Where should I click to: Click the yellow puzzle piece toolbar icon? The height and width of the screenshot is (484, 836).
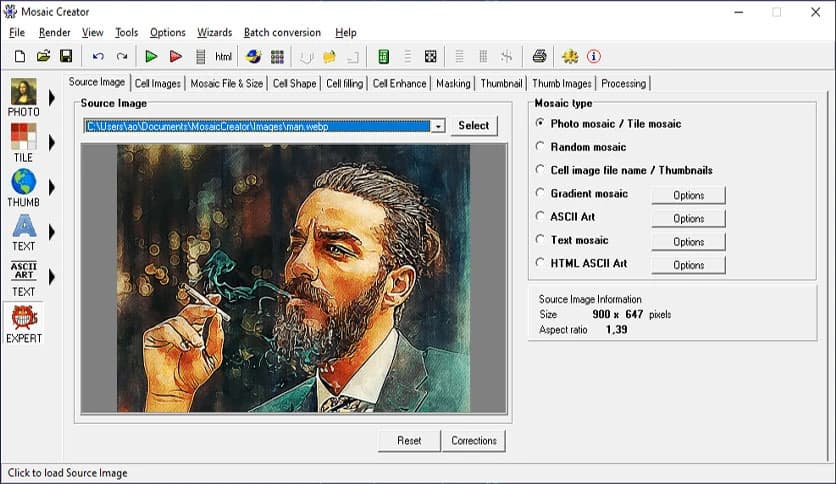pyautogui.click(x=570, y=56)
